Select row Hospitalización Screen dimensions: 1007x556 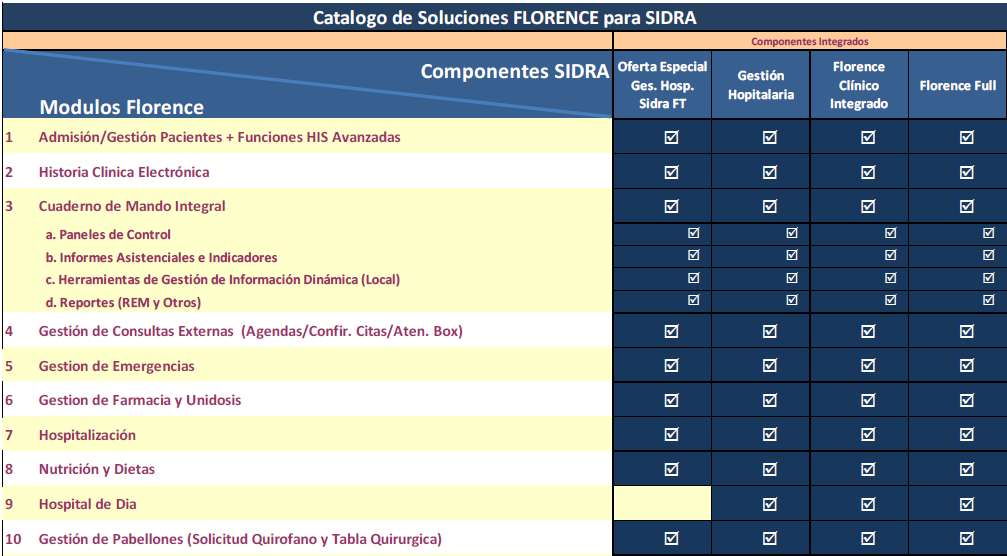(x=307, y=435)
